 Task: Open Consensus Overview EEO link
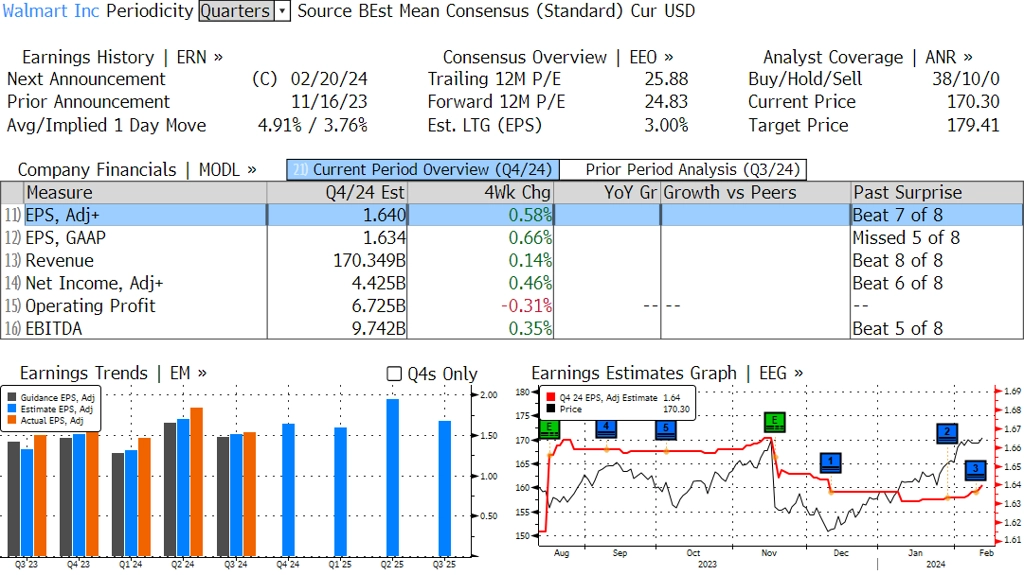pos(558,58)
